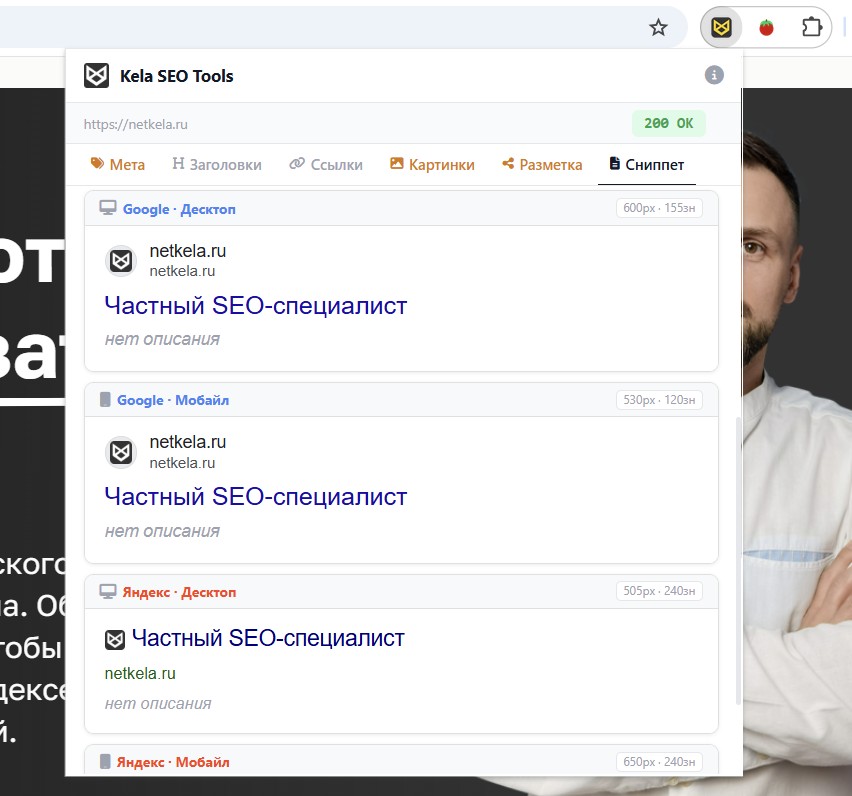
Task: Click the phone icon by Google · Мобайл
Action: coord(105,399)
